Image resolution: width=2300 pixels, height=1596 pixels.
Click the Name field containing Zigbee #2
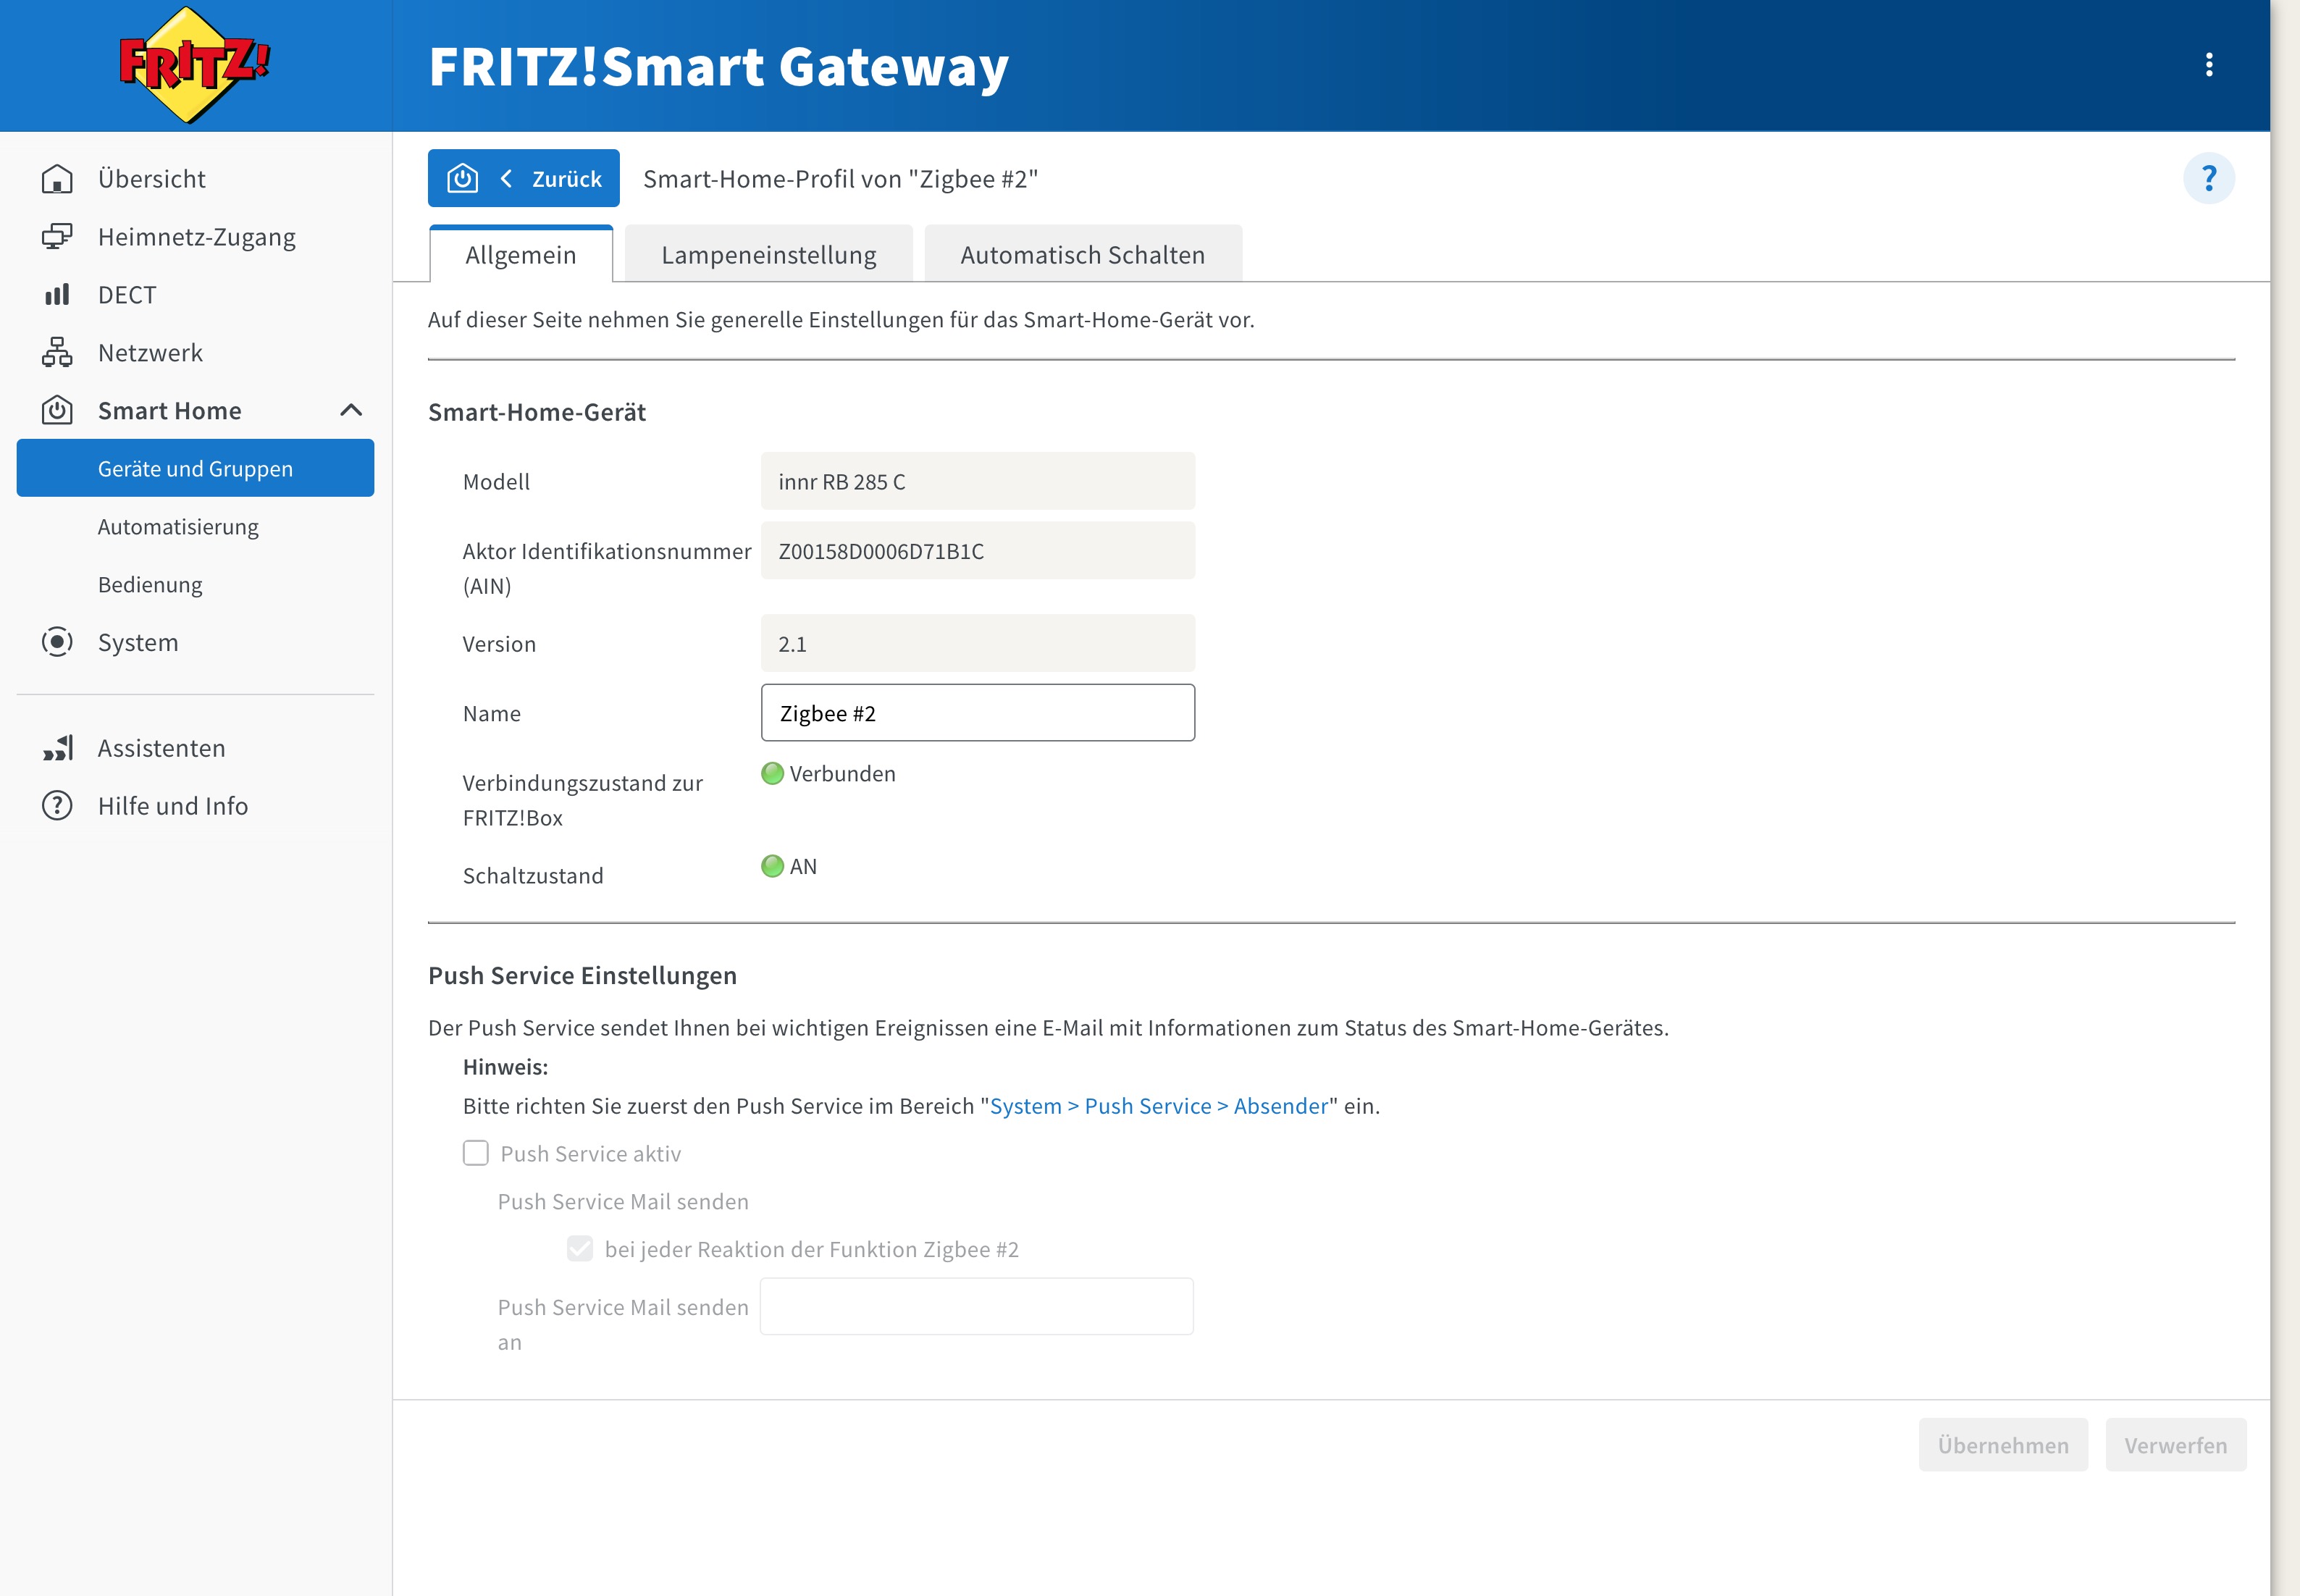click(977, 713)
